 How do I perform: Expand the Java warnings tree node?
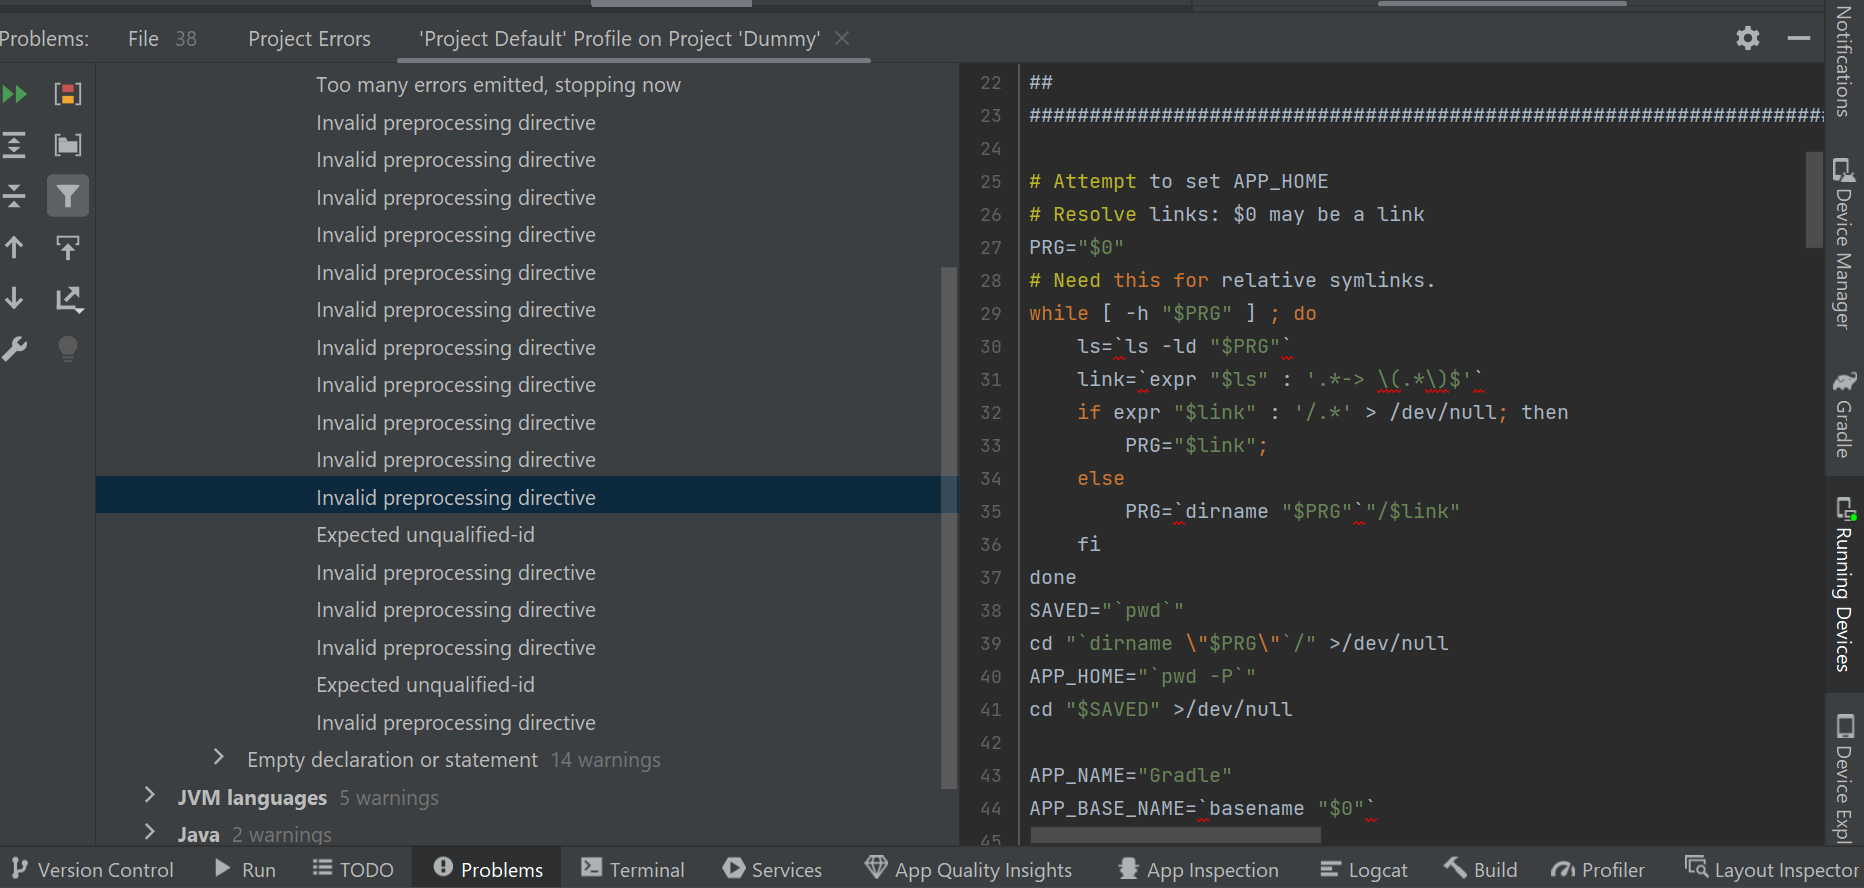[150, 832]
